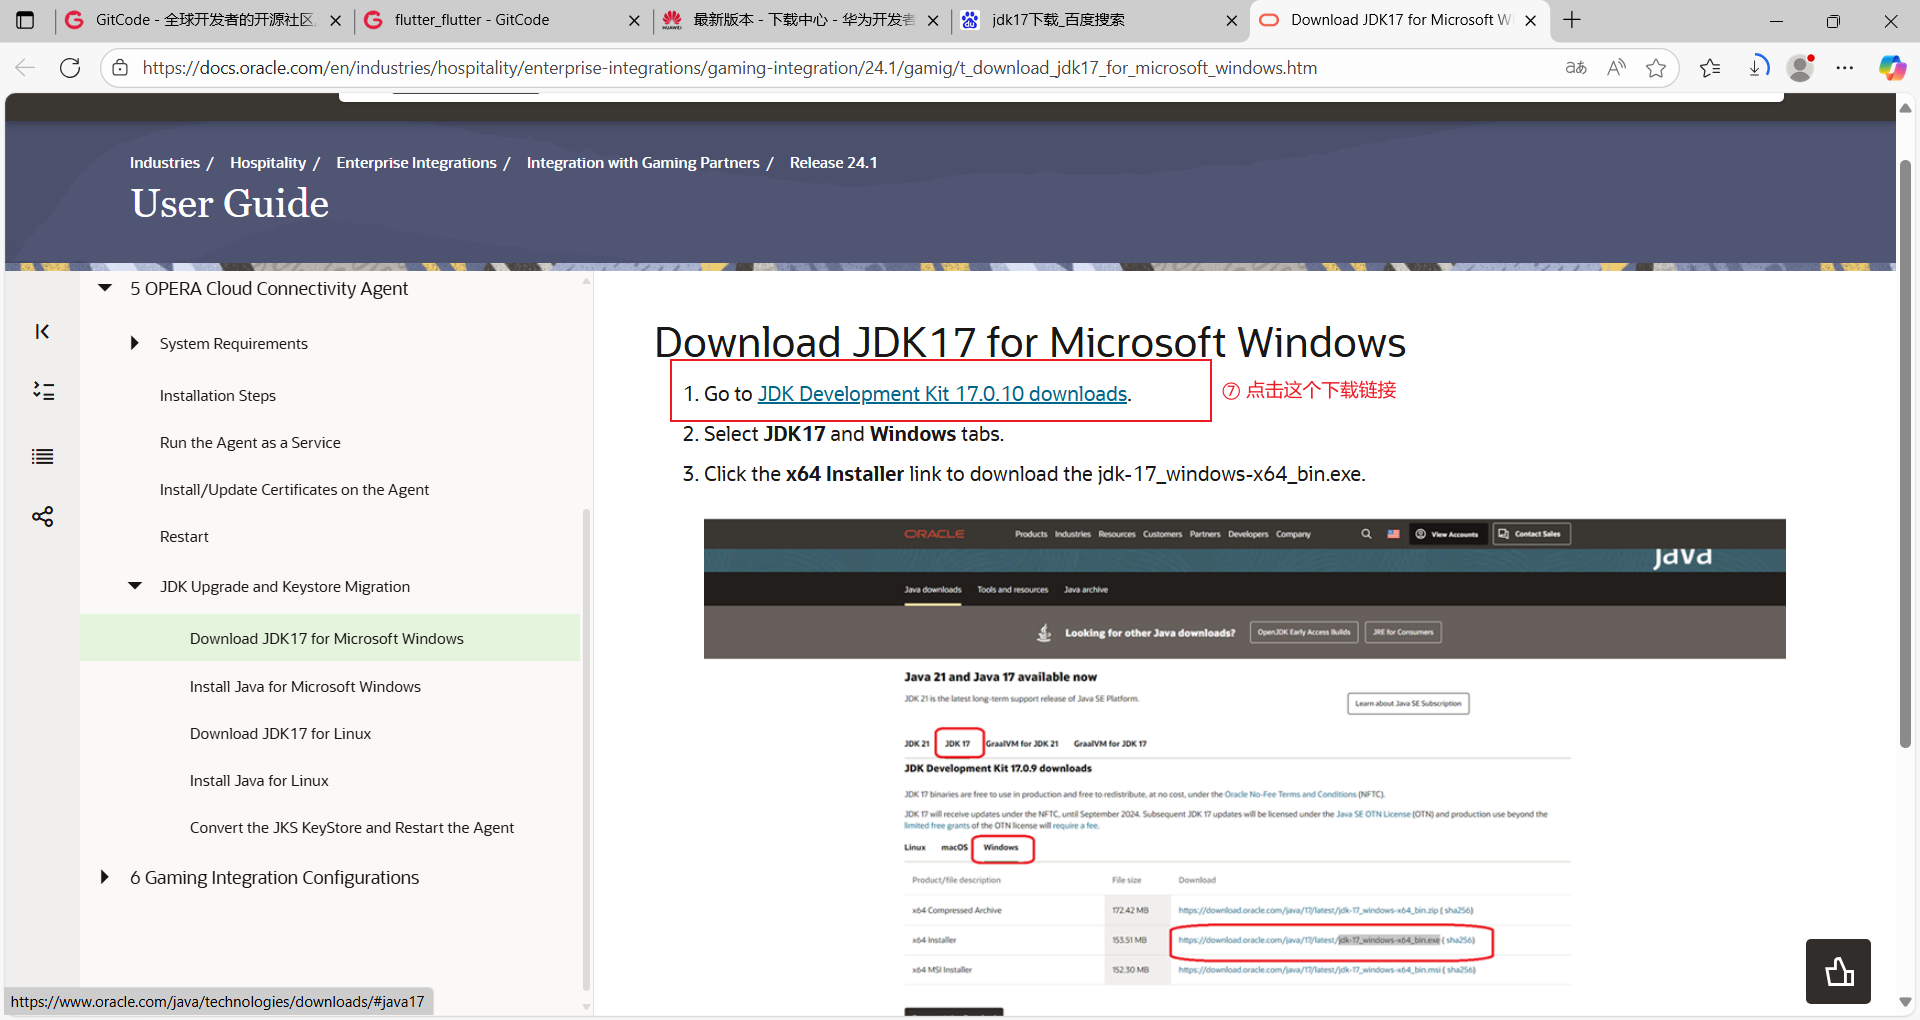Open the translate page icon
Screen dimensions: 1920x1020
click(x=1576, y=68)
